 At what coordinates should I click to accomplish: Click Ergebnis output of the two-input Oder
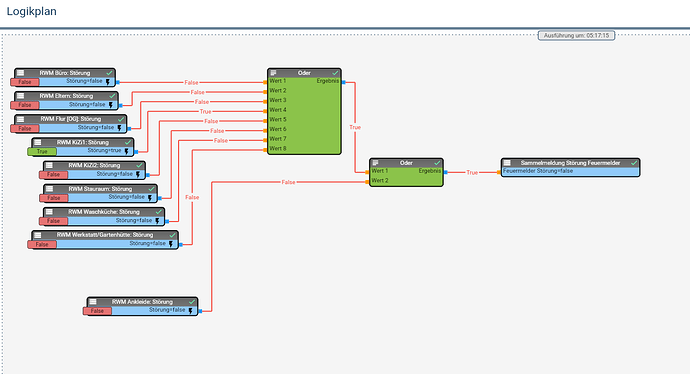(429, 171)
